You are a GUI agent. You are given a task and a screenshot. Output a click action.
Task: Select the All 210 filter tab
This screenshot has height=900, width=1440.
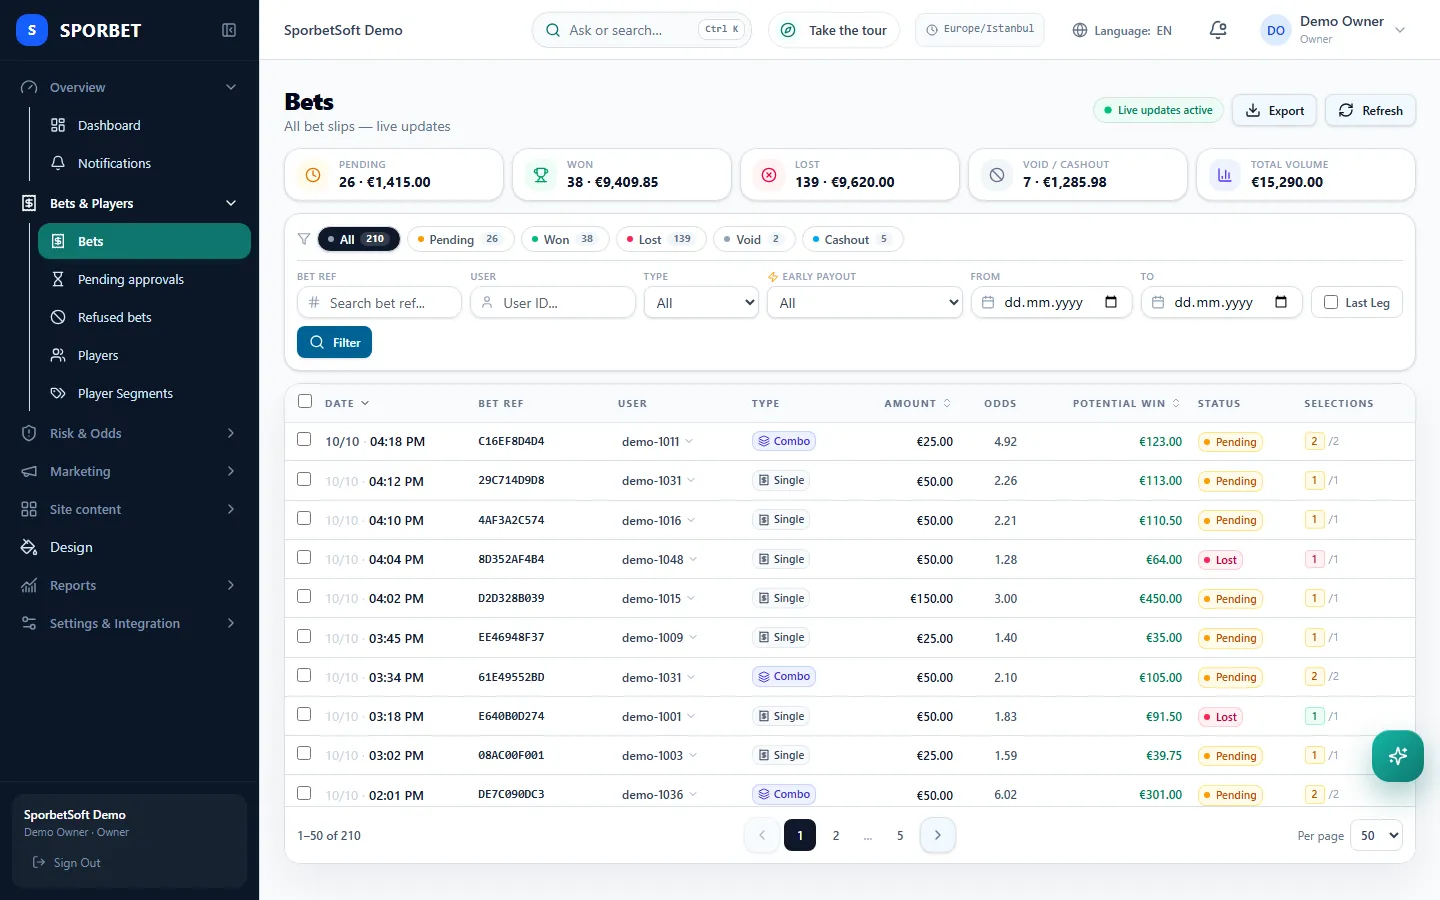359,239
